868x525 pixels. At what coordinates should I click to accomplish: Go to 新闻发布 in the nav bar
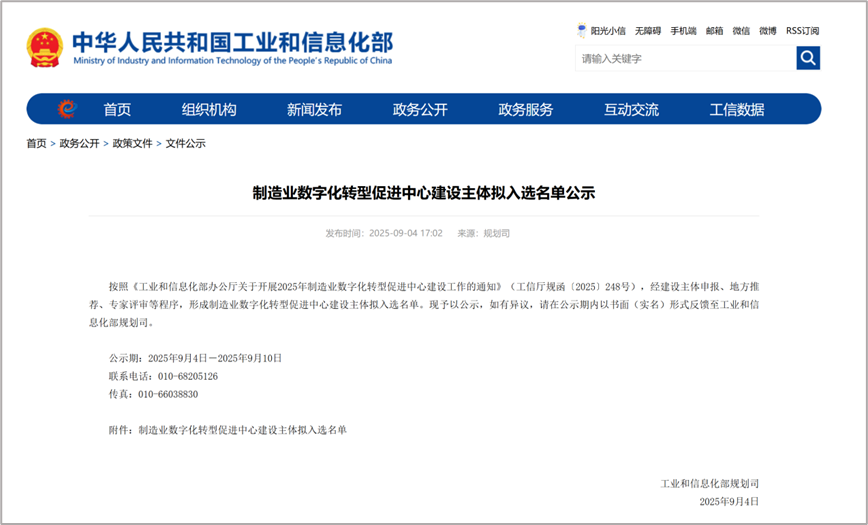(314, 110)
